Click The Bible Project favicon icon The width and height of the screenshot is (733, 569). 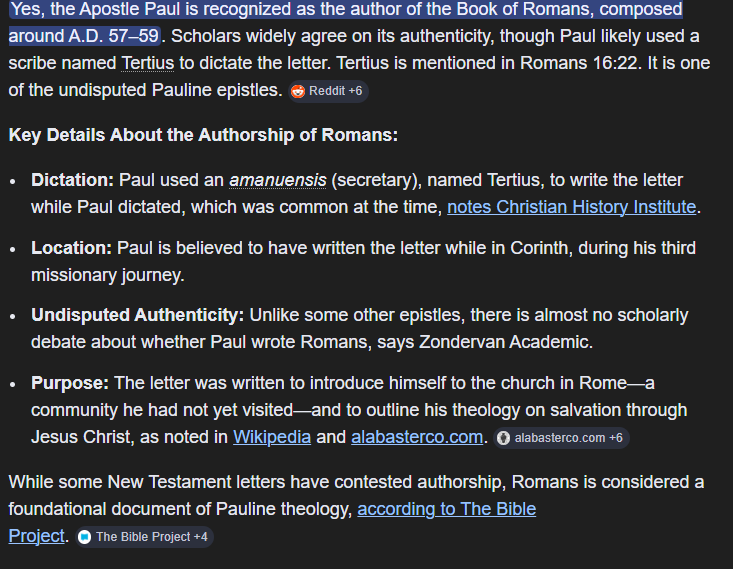(x=85, y=537)
